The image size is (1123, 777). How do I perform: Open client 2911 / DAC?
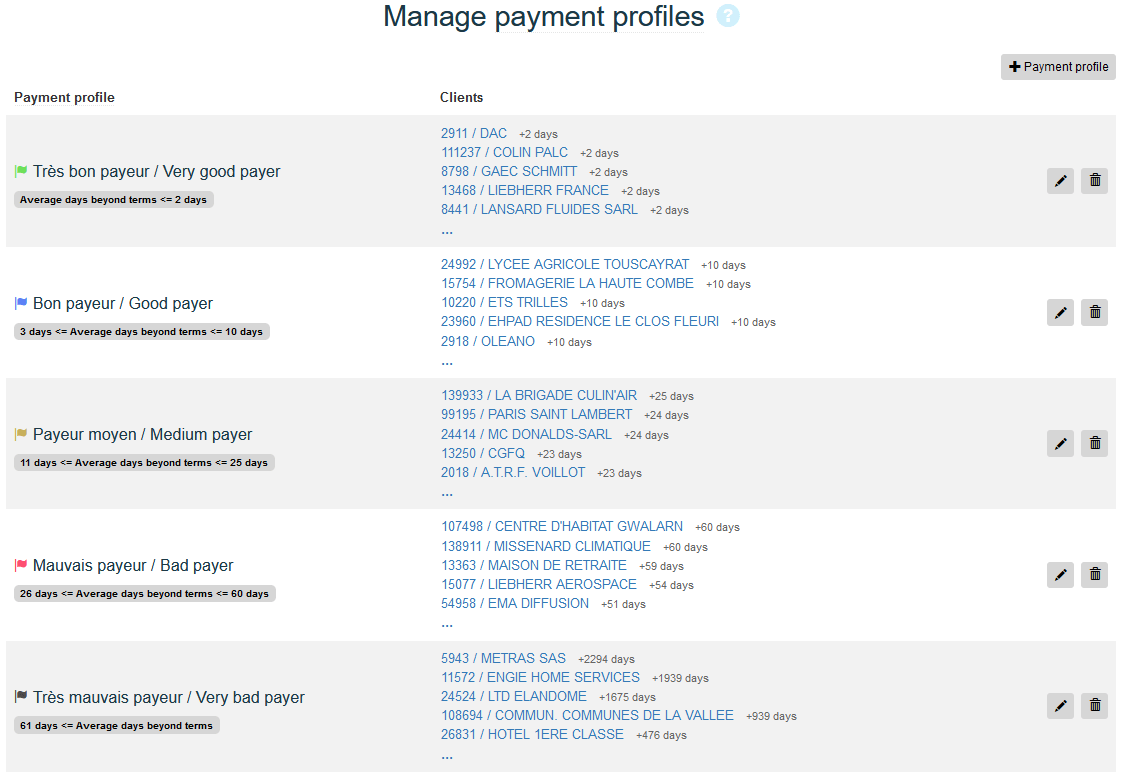474,133
